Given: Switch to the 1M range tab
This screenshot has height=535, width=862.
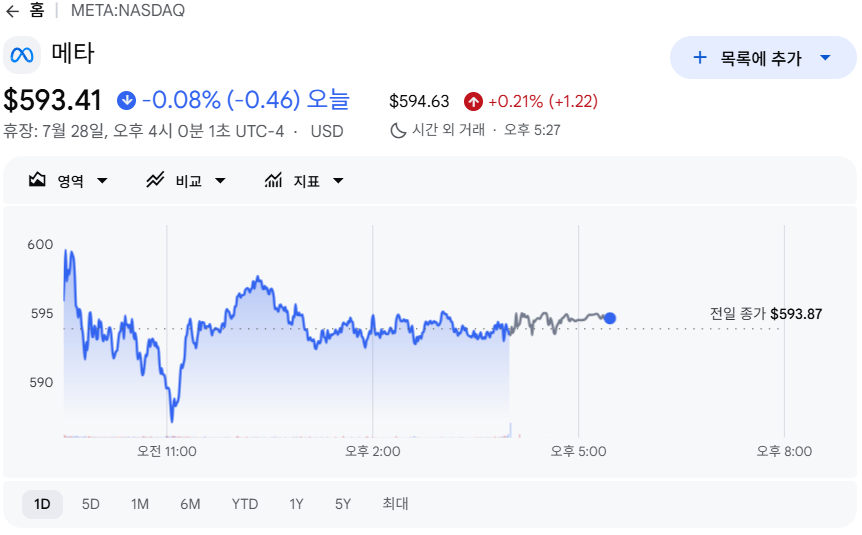Looking at the screenshot, I should tap(140, 504).
